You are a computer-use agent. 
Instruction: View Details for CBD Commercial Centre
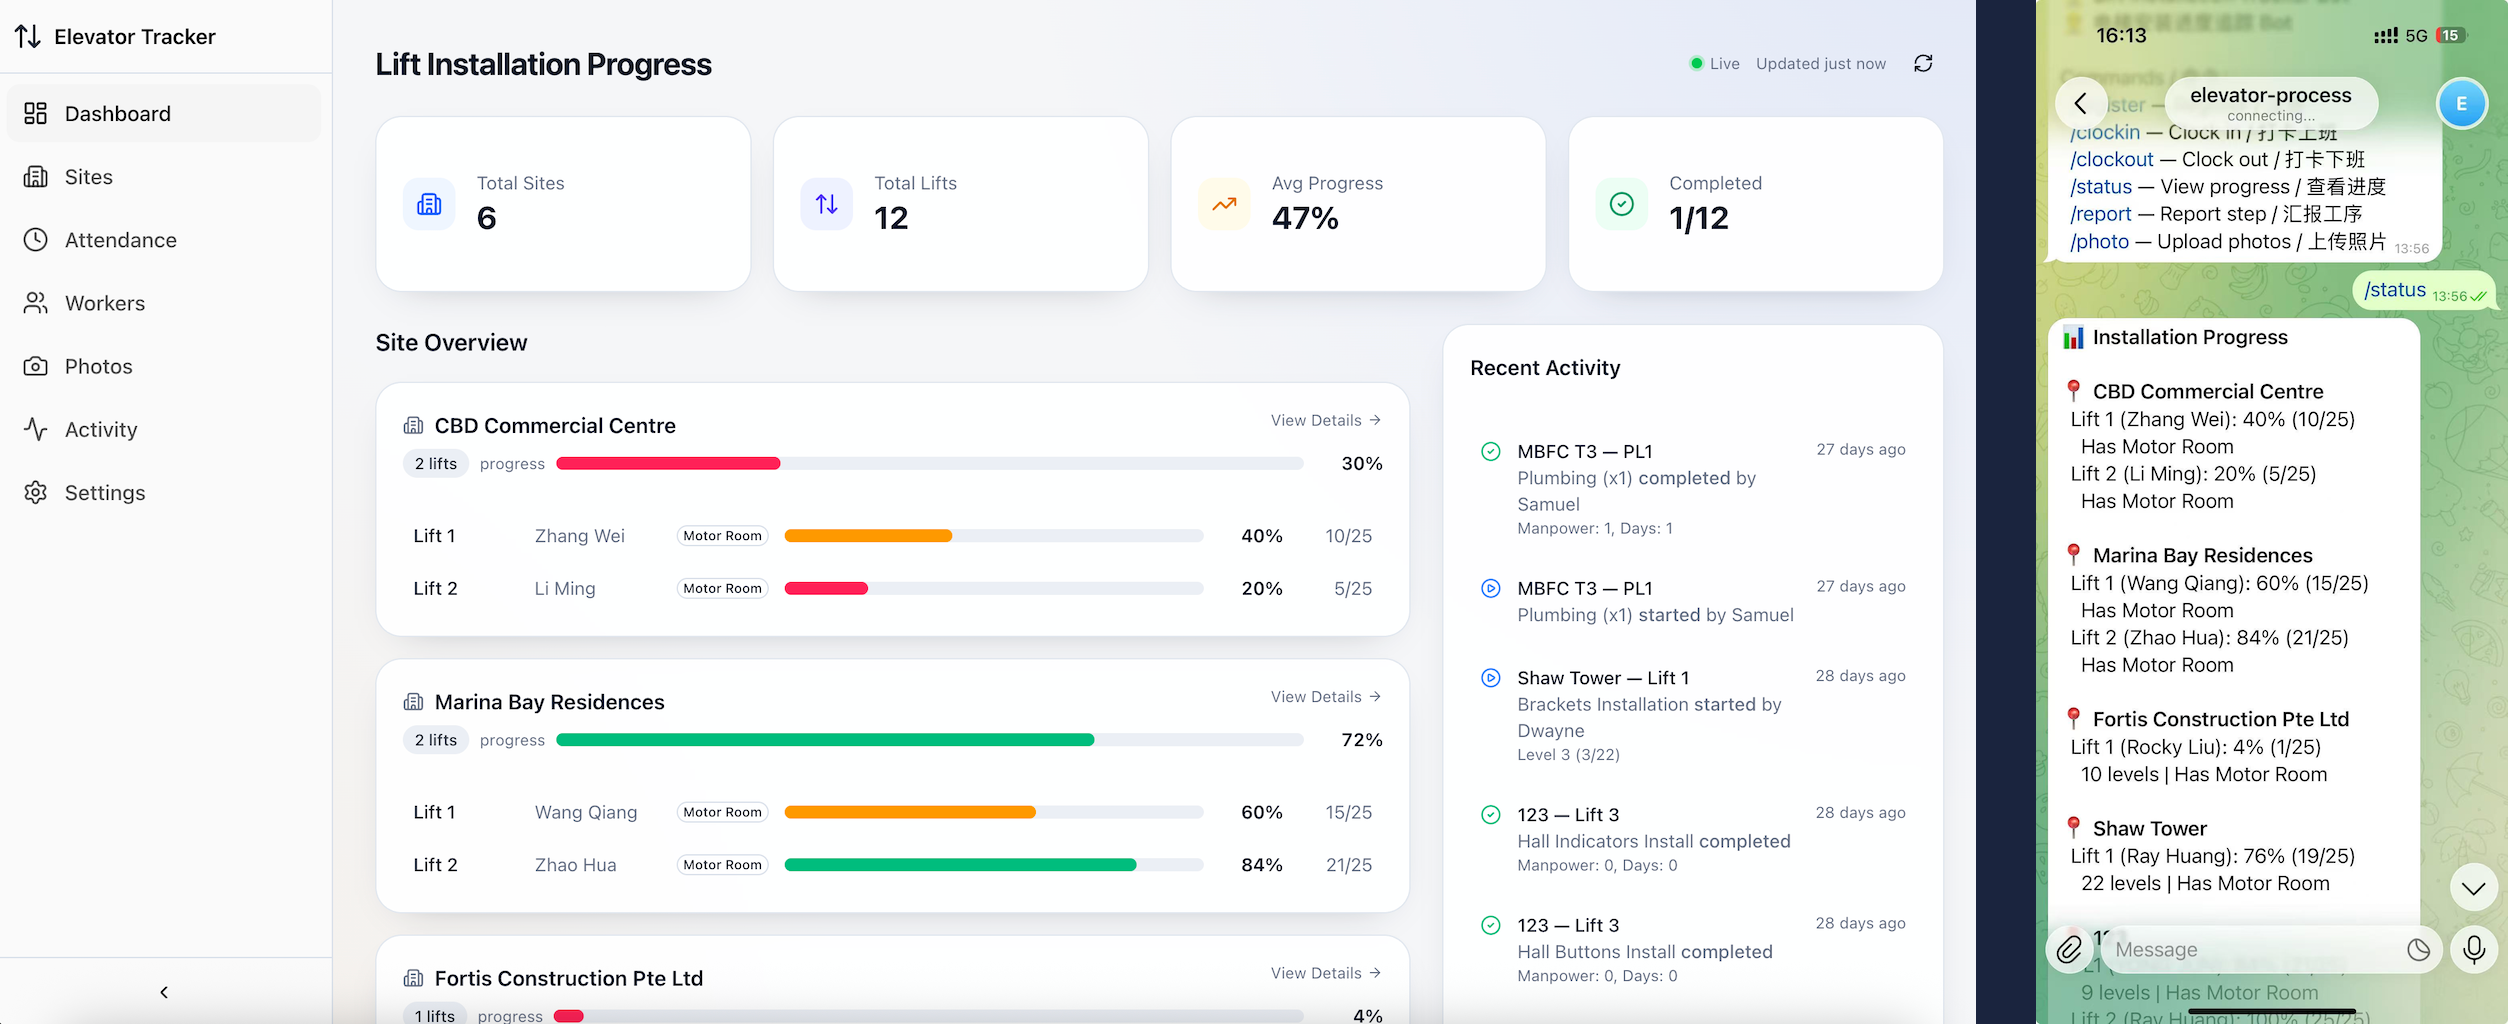coord(1325,420)
